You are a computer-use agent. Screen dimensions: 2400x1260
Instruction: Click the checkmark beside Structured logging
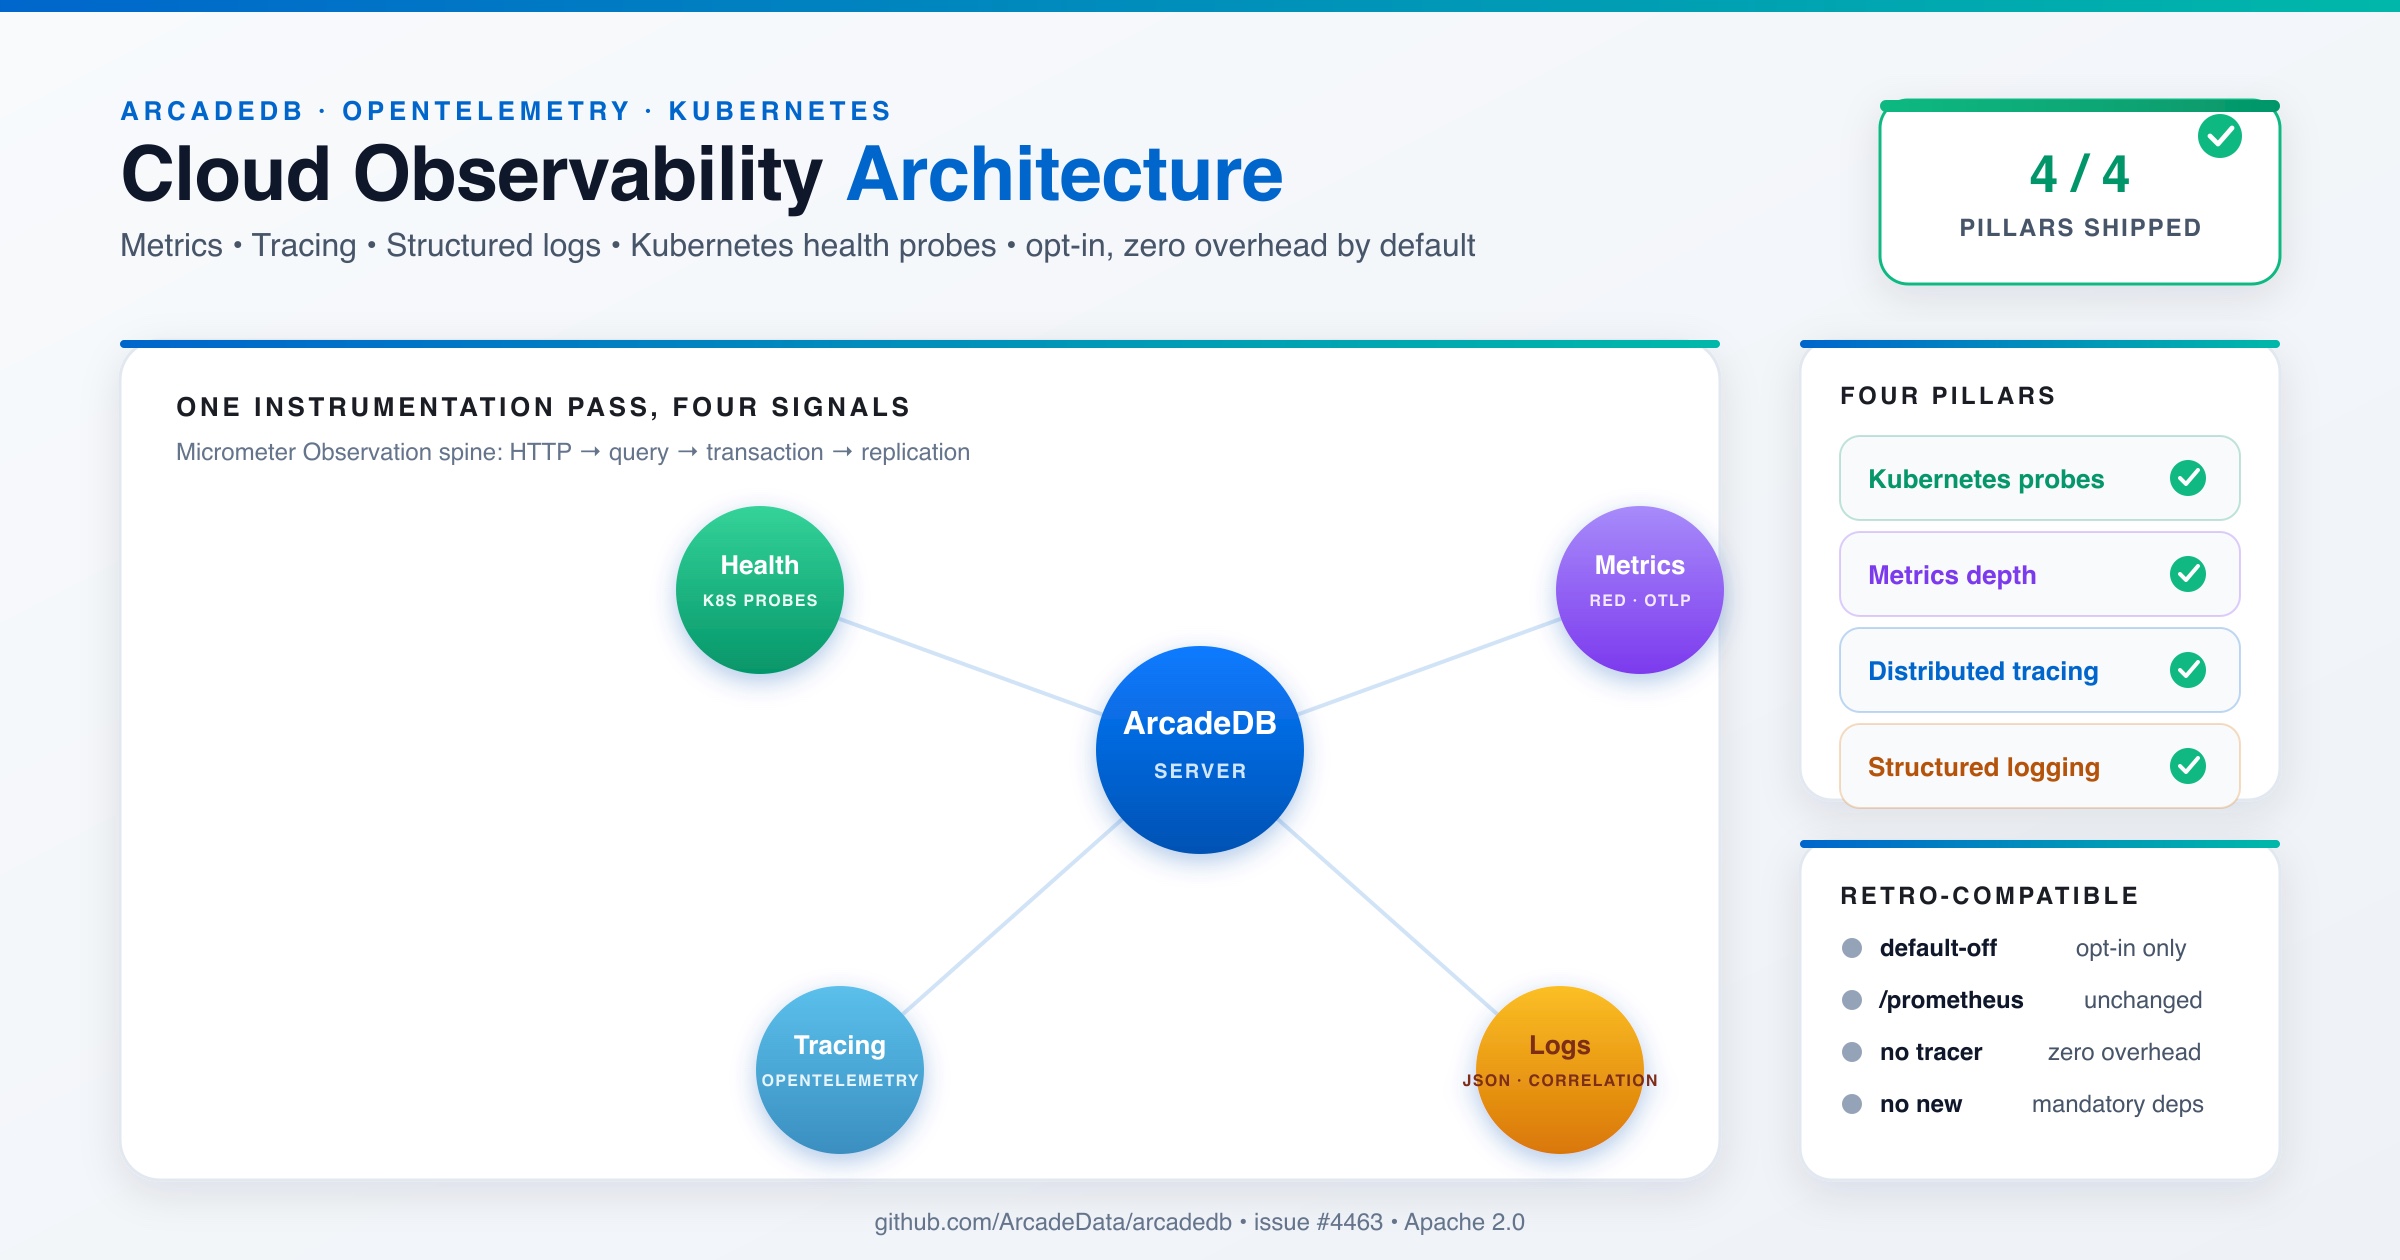pos(2188,766)
